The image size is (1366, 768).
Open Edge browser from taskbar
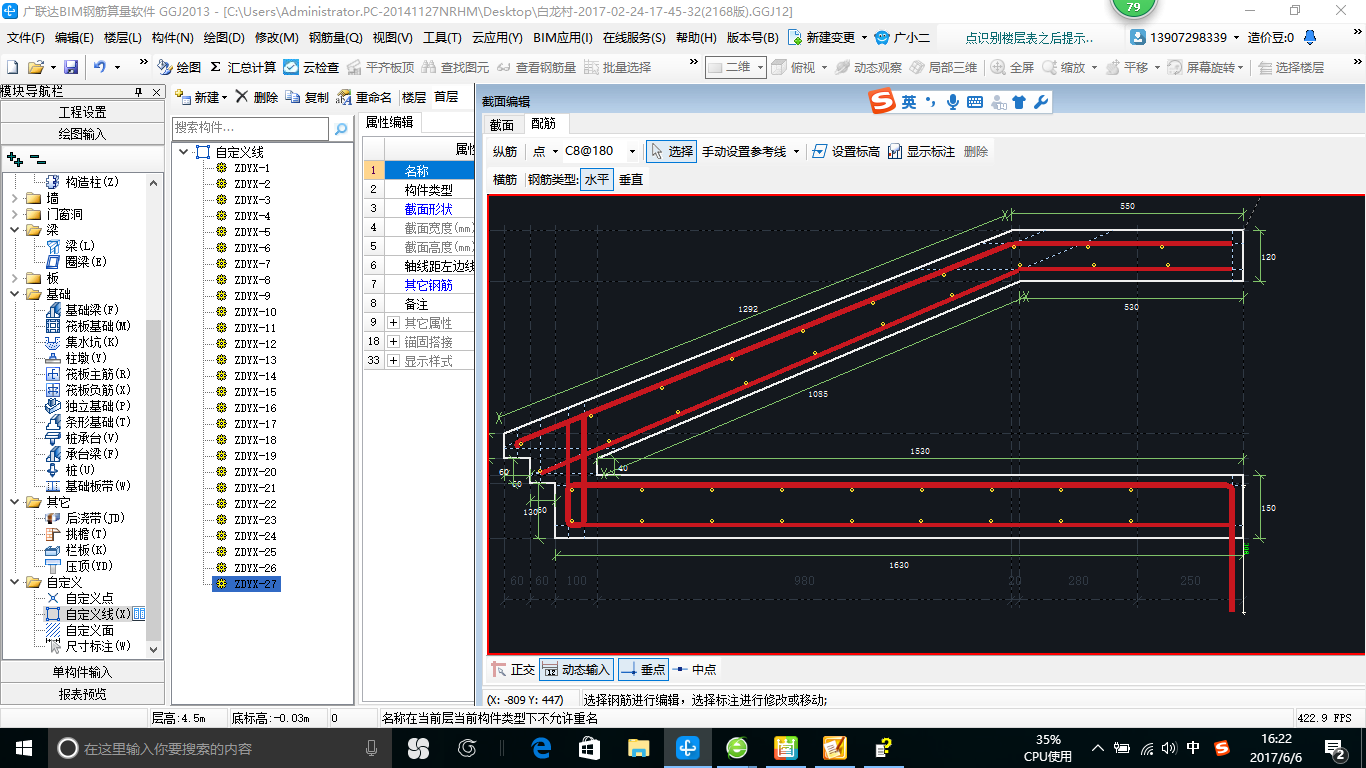(x=541, y=747)
